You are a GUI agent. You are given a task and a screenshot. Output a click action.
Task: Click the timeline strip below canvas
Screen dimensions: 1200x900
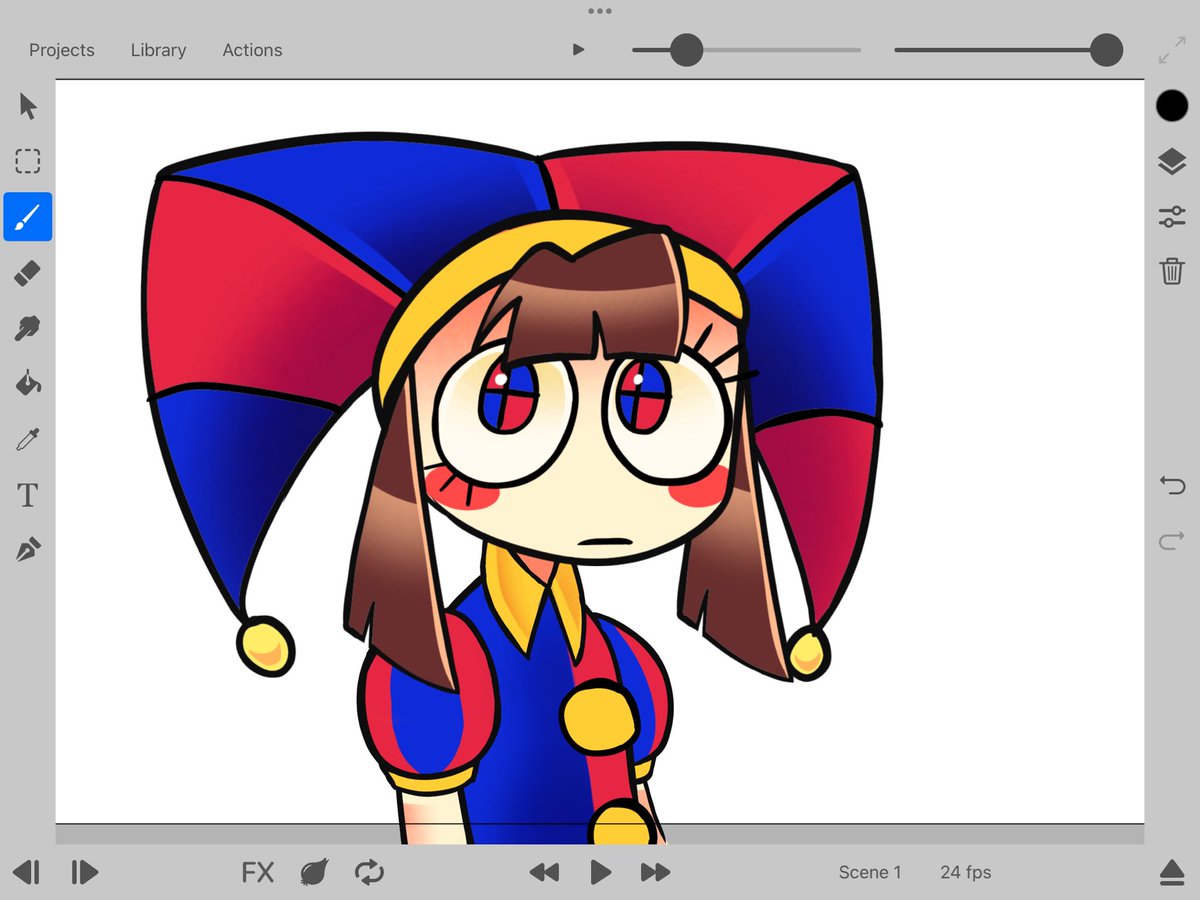600,834
